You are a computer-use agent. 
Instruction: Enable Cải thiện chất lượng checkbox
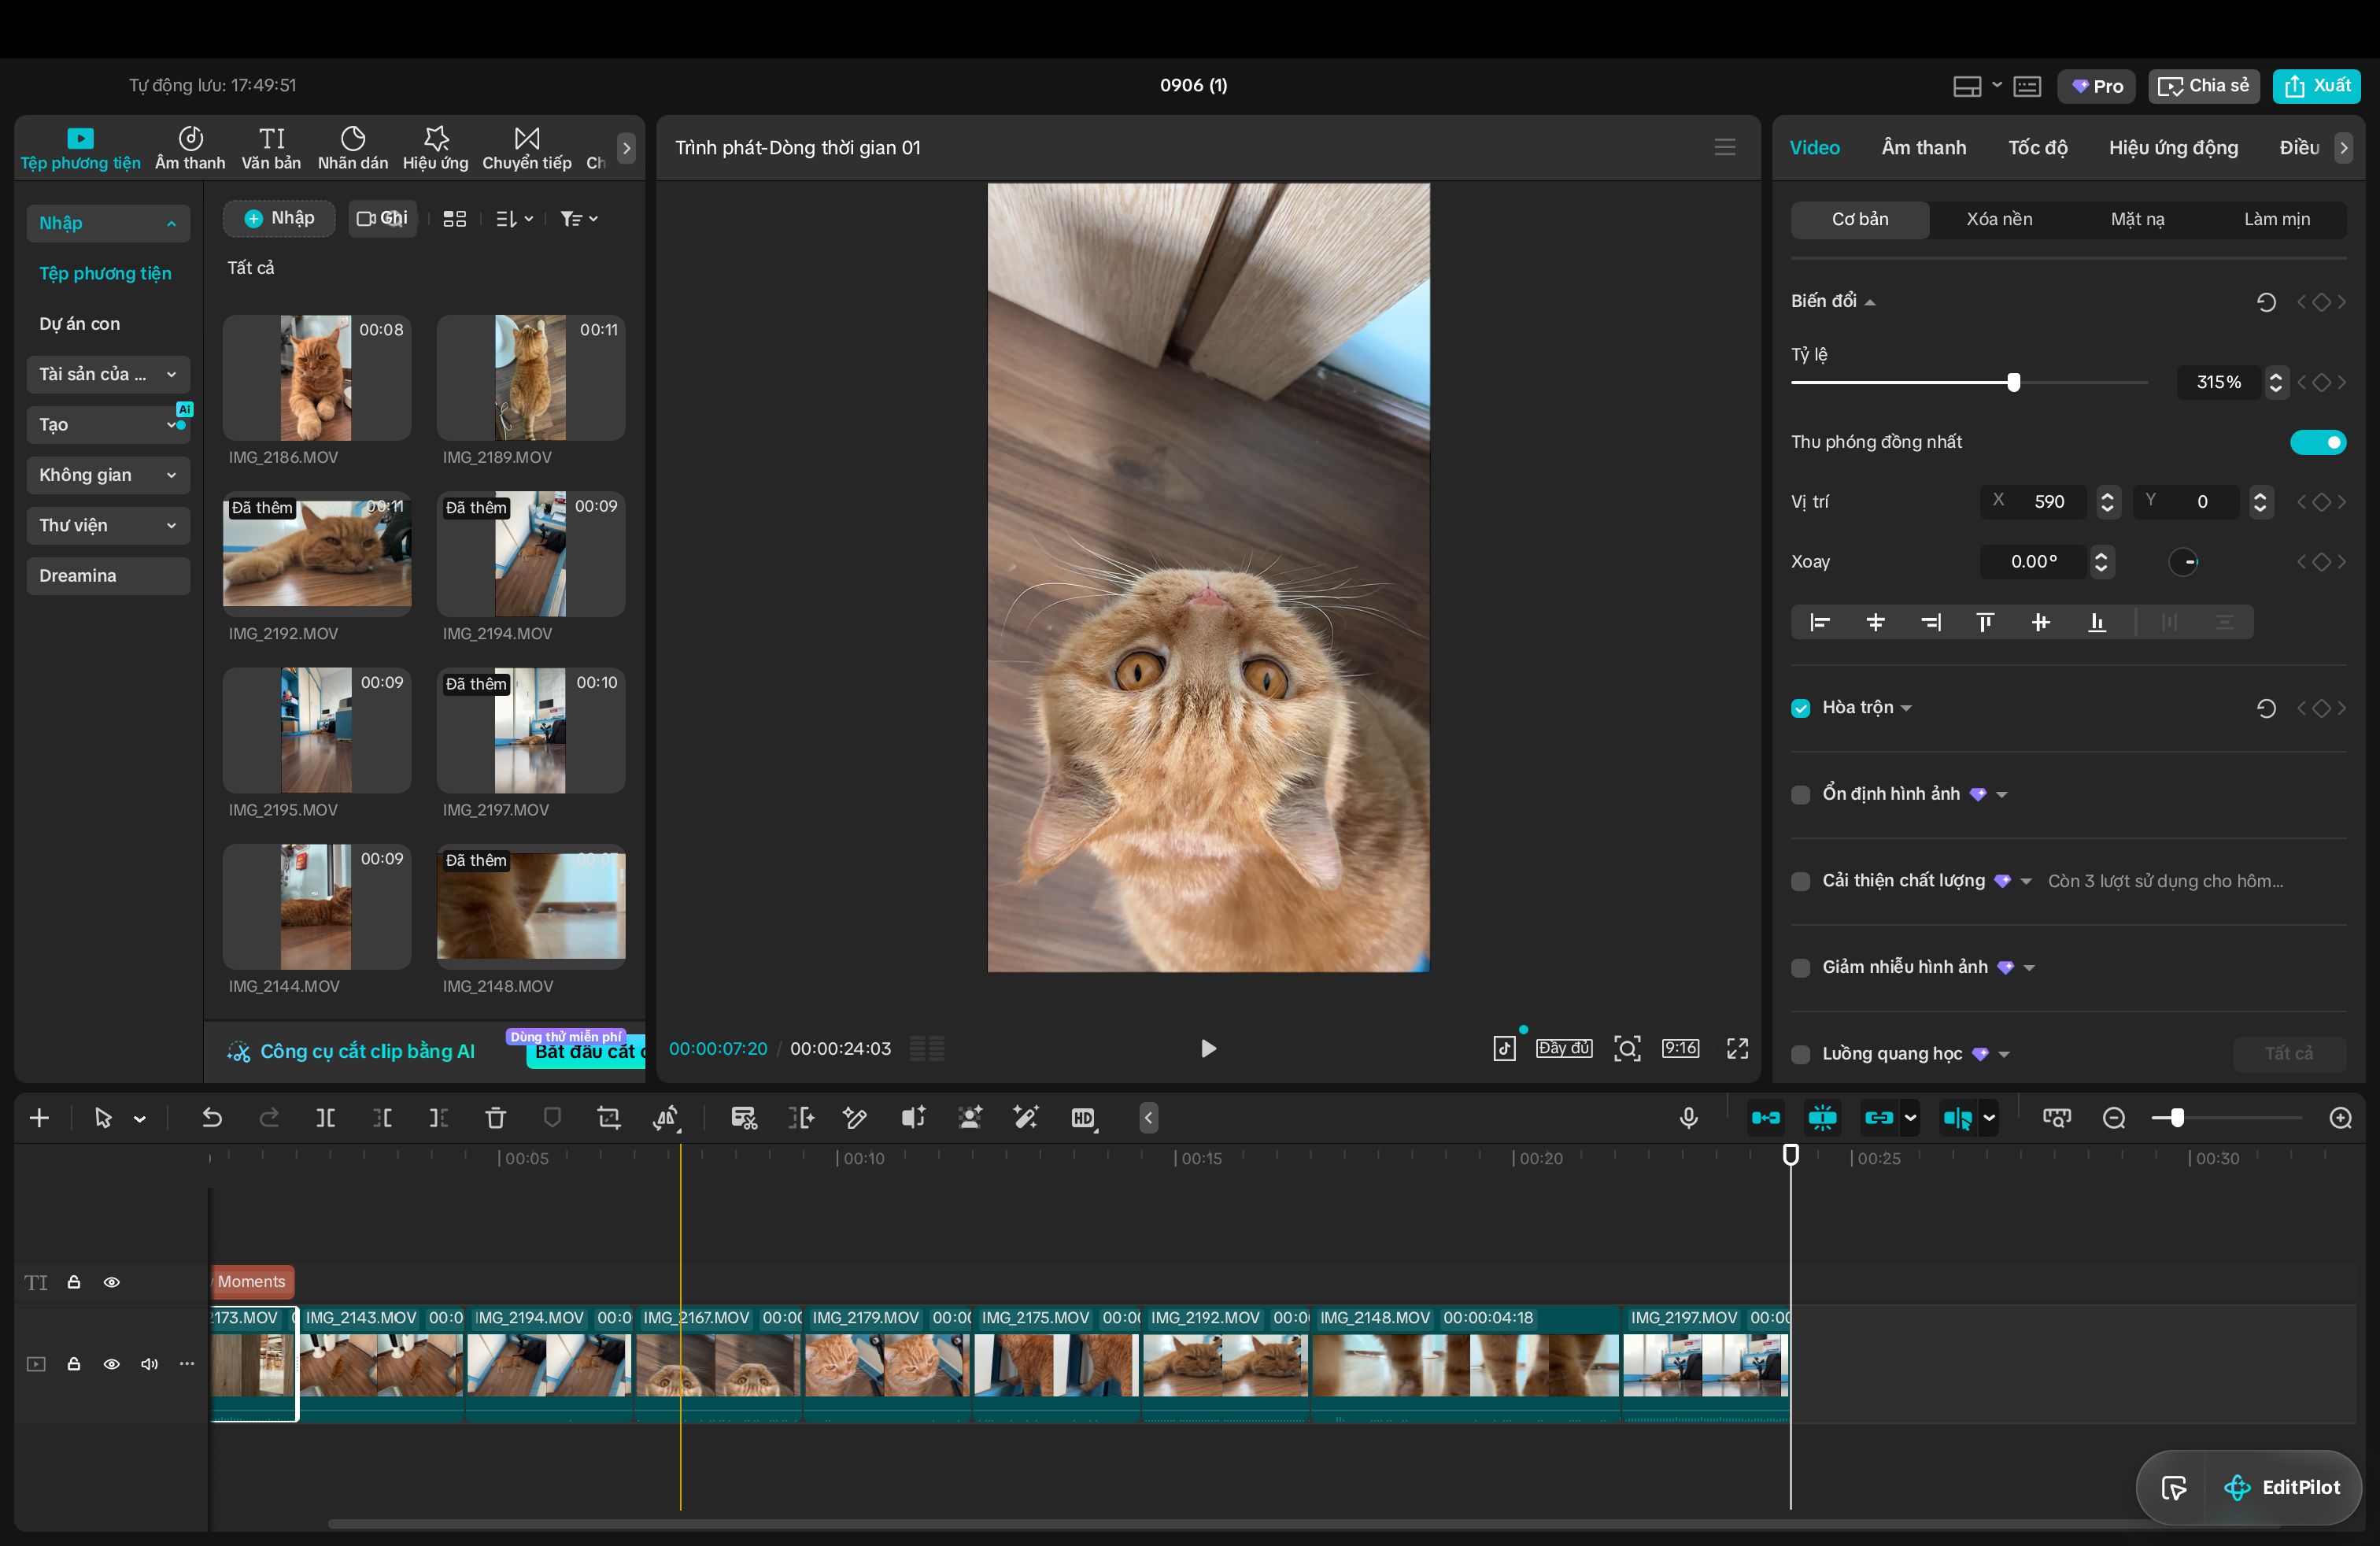(x=1801, y=881)
